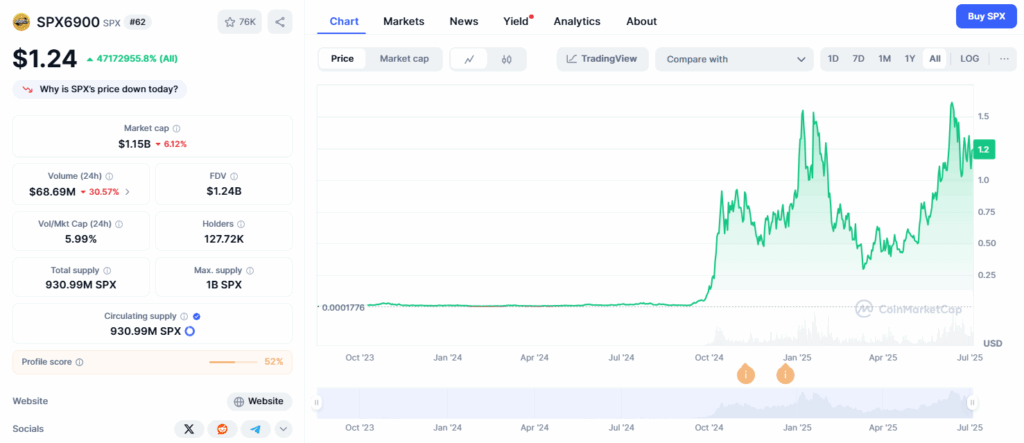Screen dimensions: 1024x443
Task: Switch to the Yield tab
Action: click(x=516, y=21)
